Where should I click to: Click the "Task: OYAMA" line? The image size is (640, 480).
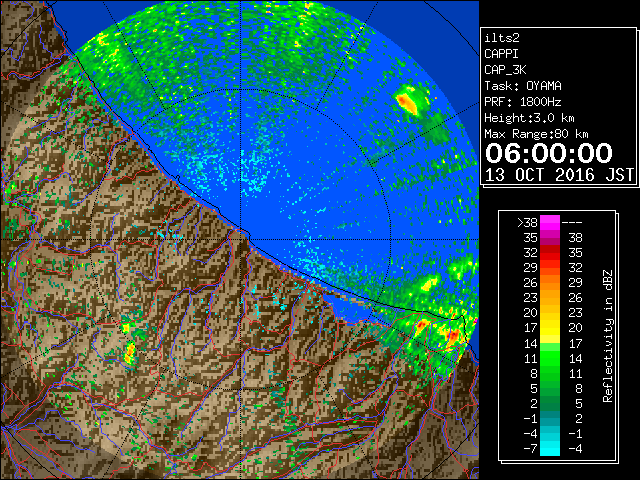pyautogui.click(x=523, y=86)
